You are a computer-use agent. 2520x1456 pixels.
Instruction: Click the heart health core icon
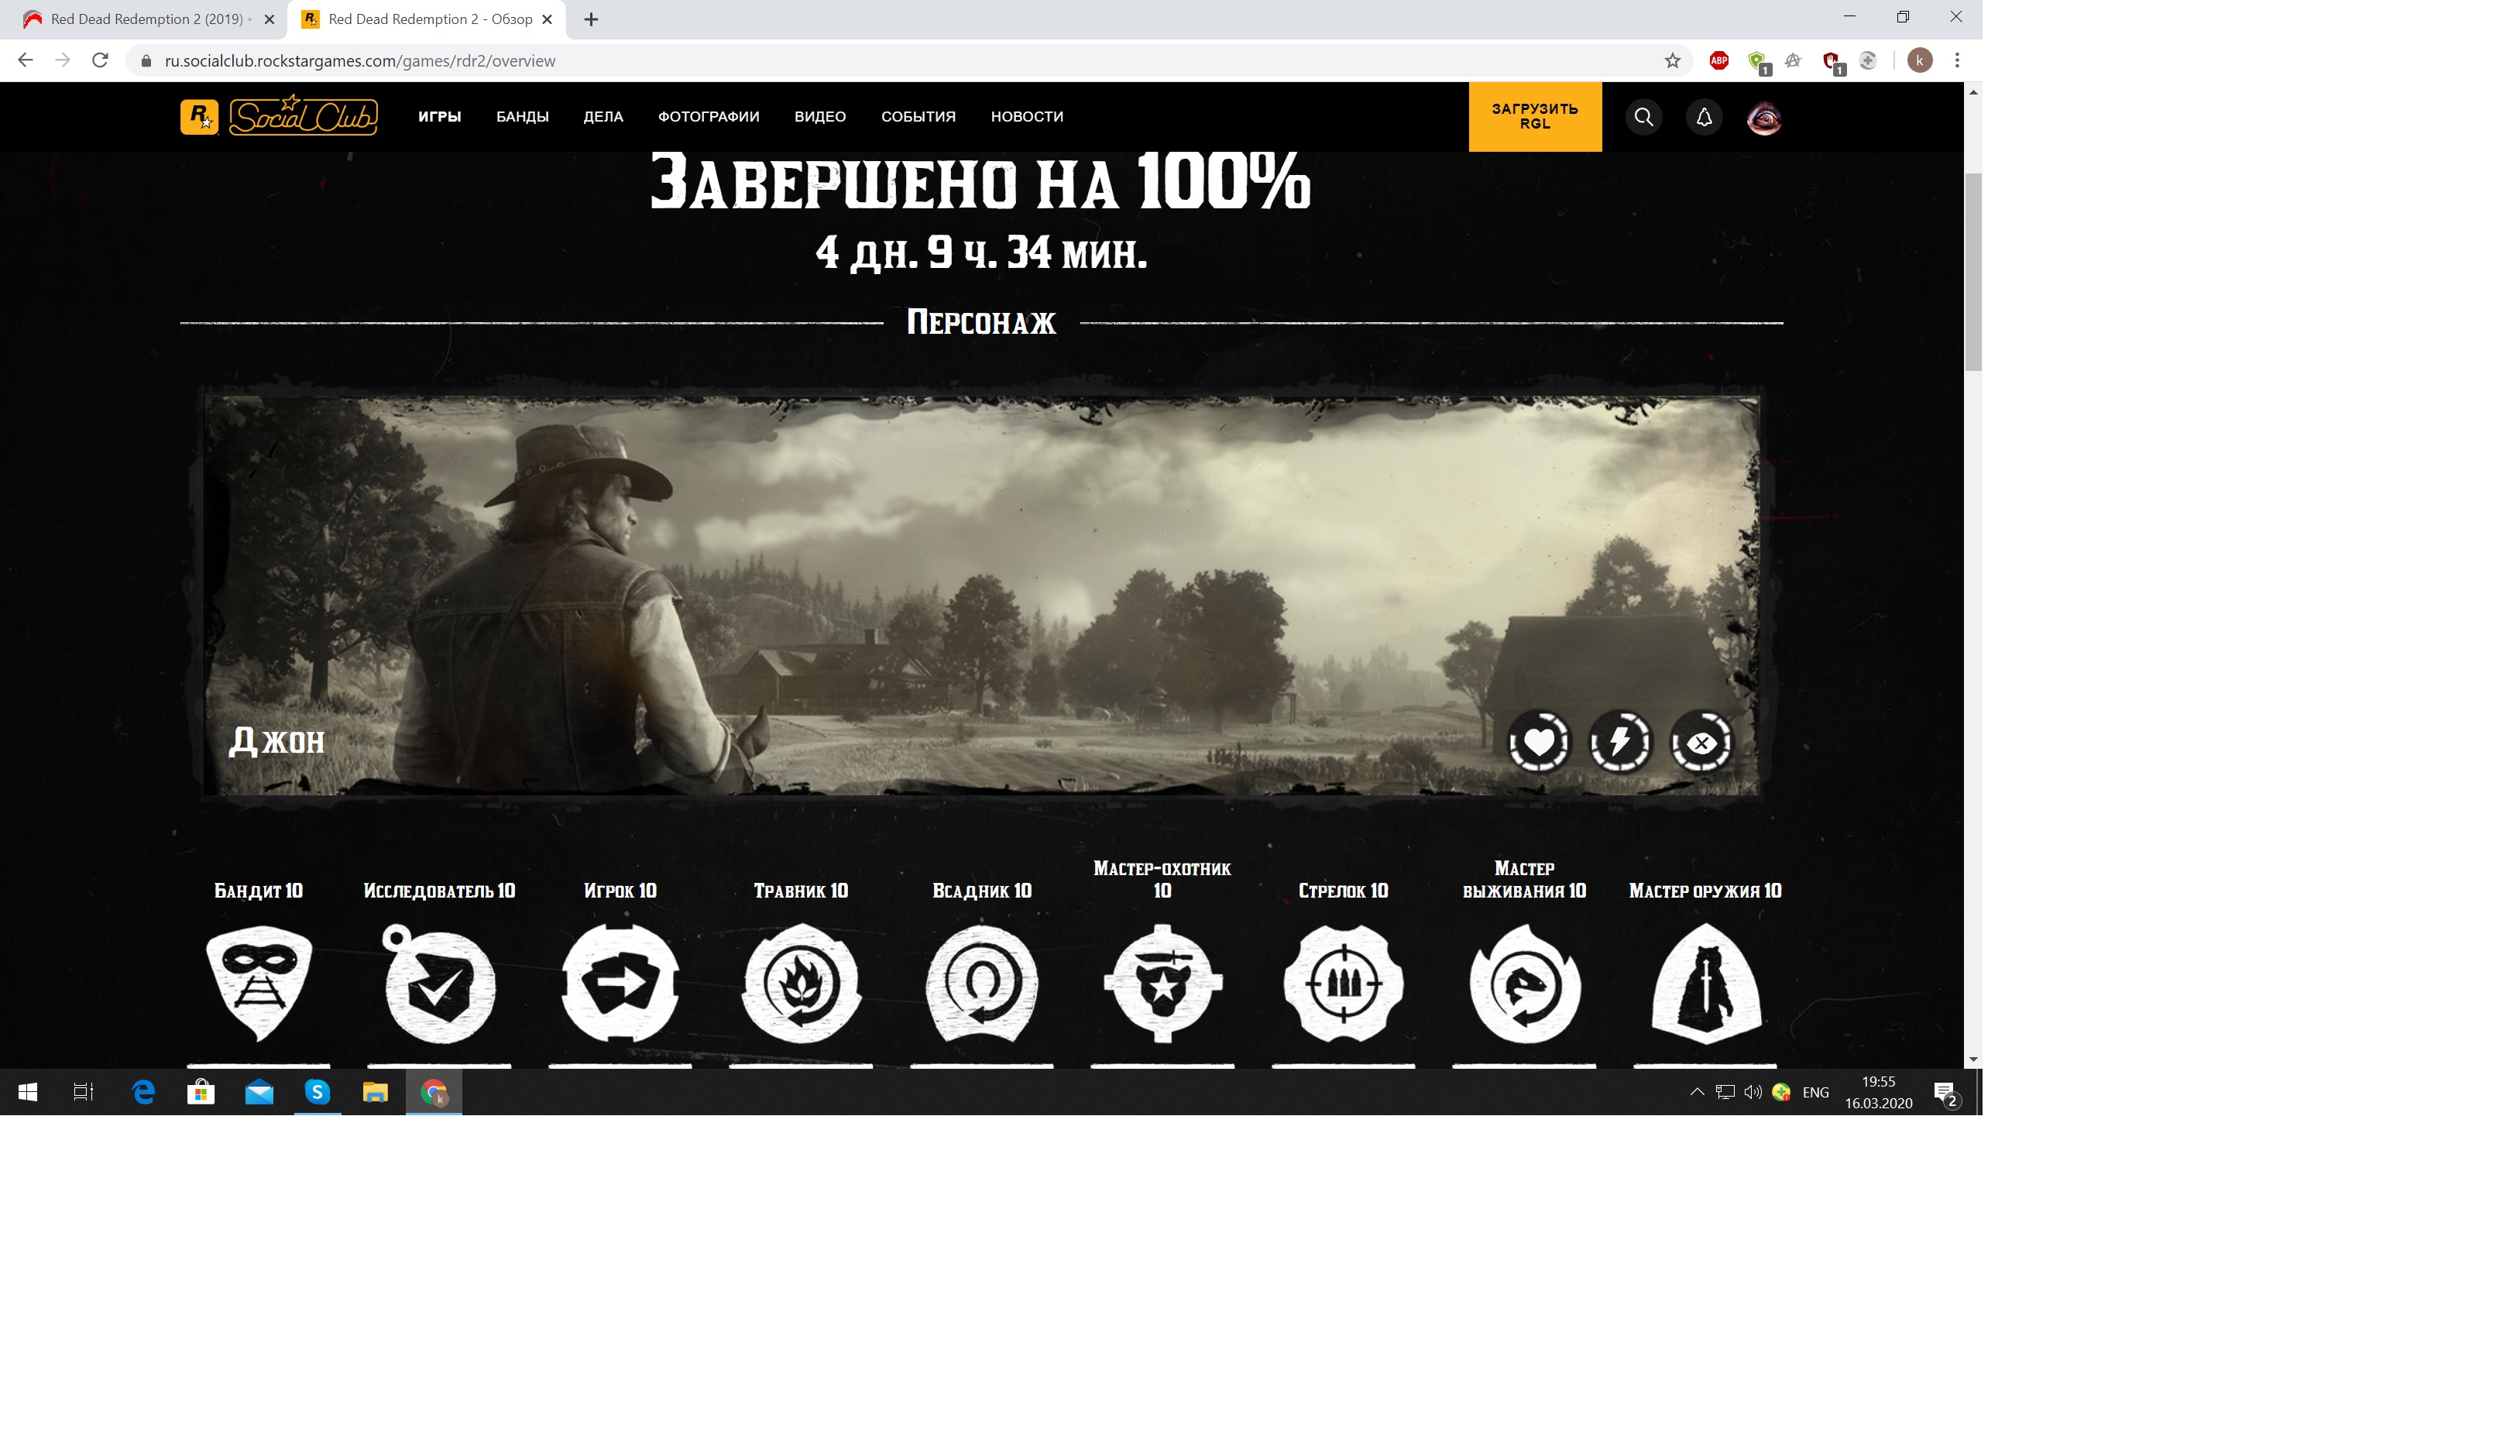[x=1539, y=742]
